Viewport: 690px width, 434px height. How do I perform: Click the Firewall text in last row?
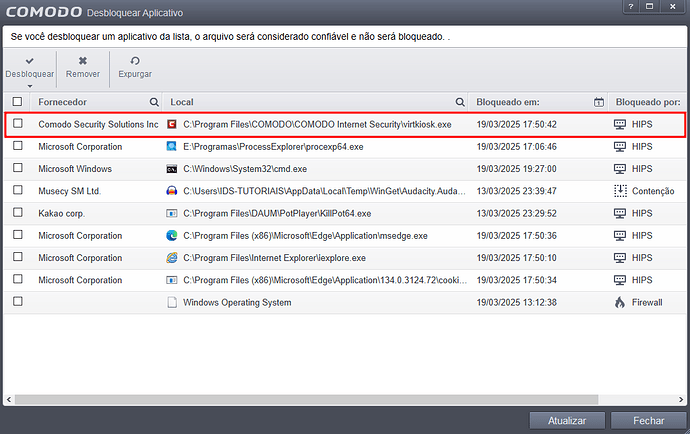coord(647,302)
